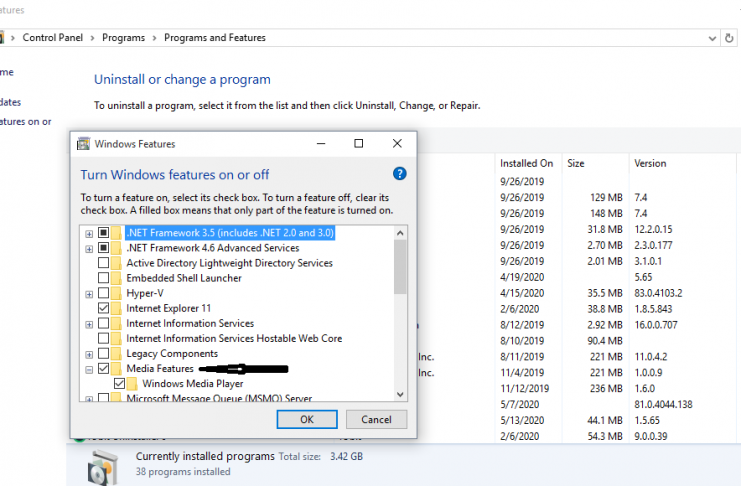Click the Windows Media Player folder icon
The image size is (741, 486).
tap(132, 383)
